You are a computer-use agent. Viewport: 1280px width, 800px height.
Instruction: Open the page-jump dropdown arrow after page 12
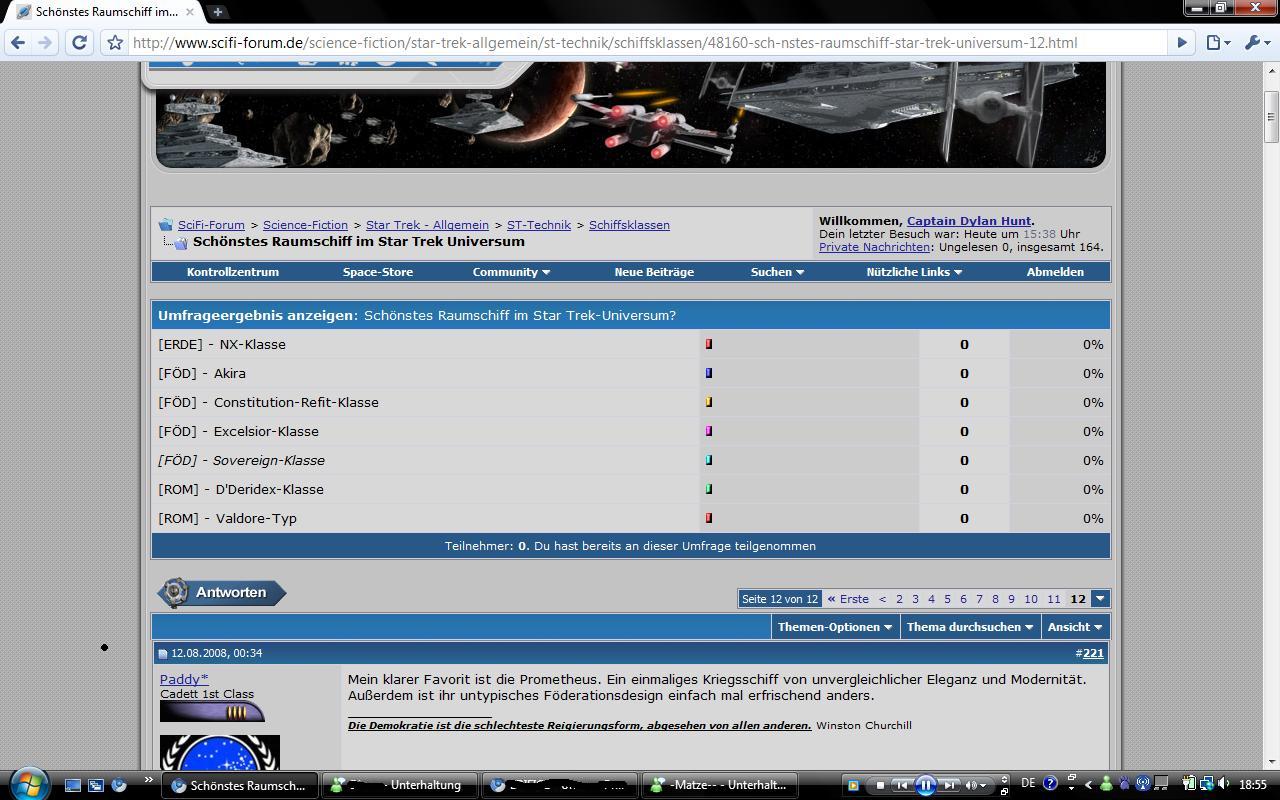(1100, 599)
